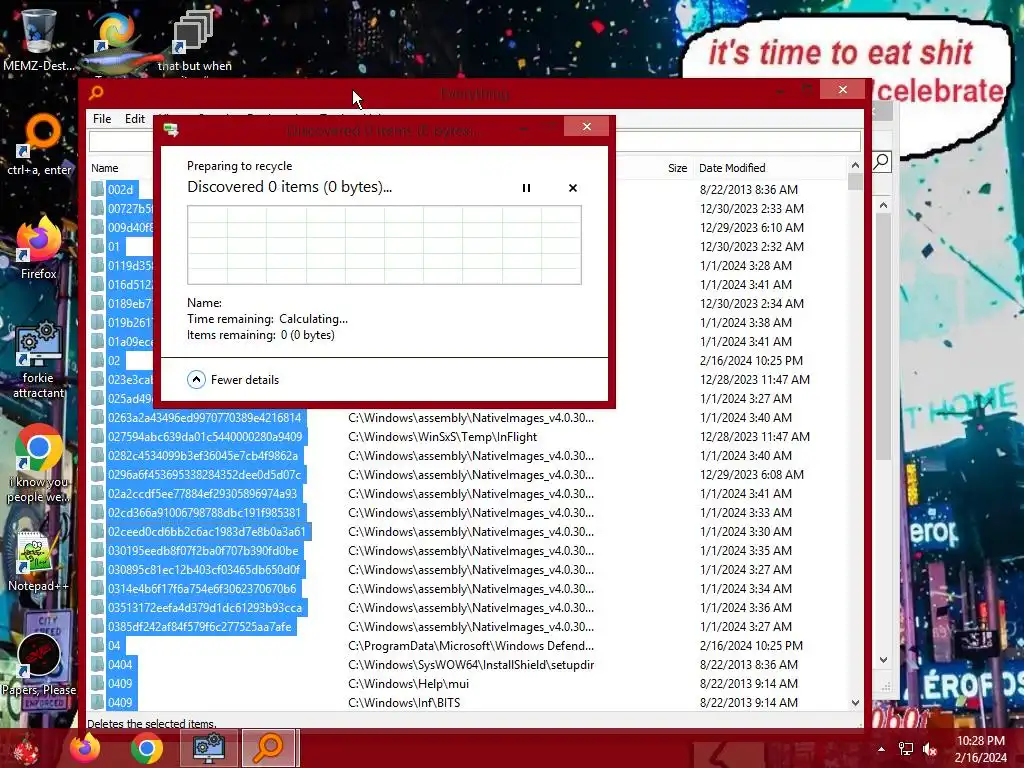Open the 'forkie attractant' desktop shortcut
1024x768 pixels.
pyautogui.click(x=39, y=359)
